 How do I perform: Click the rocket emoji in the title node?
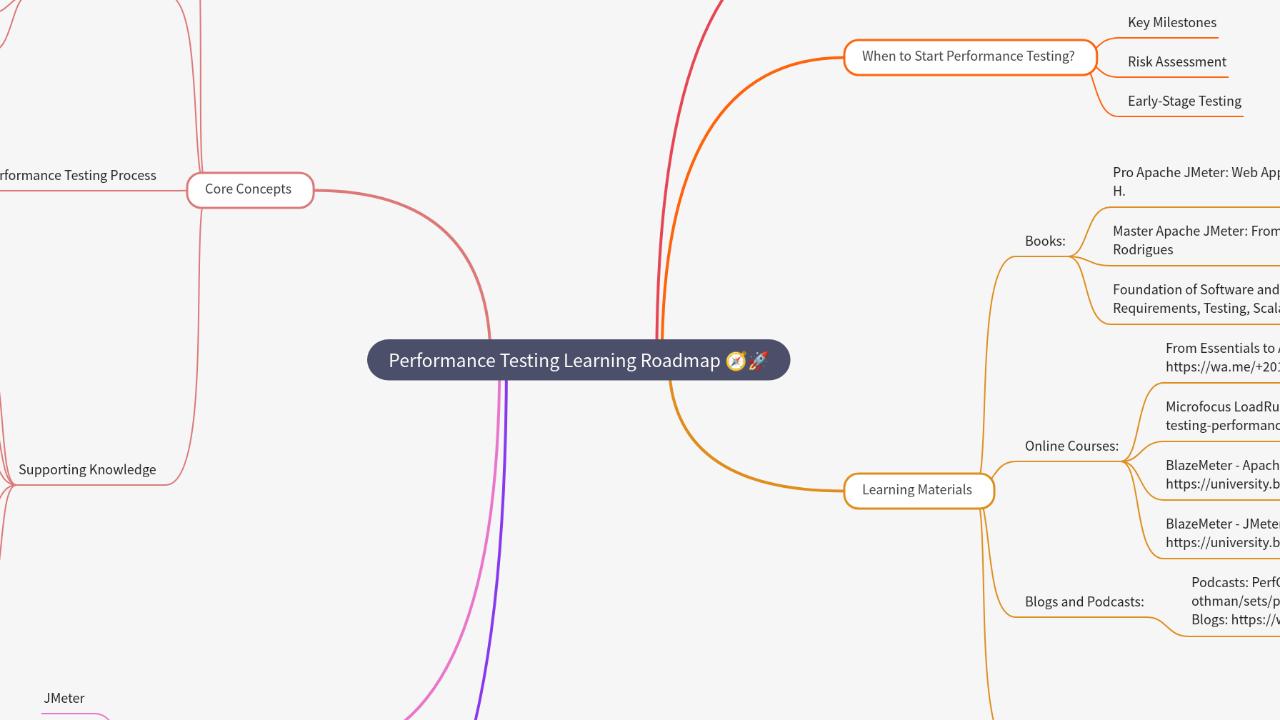(x=758, y=360)
